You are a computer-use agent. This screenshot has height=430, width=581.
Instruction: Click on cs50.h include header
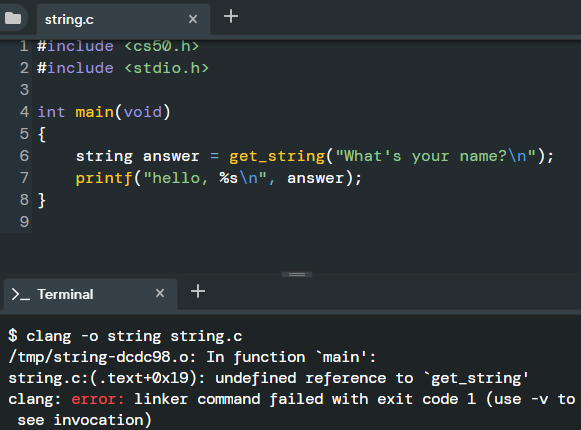coord(162,46)
